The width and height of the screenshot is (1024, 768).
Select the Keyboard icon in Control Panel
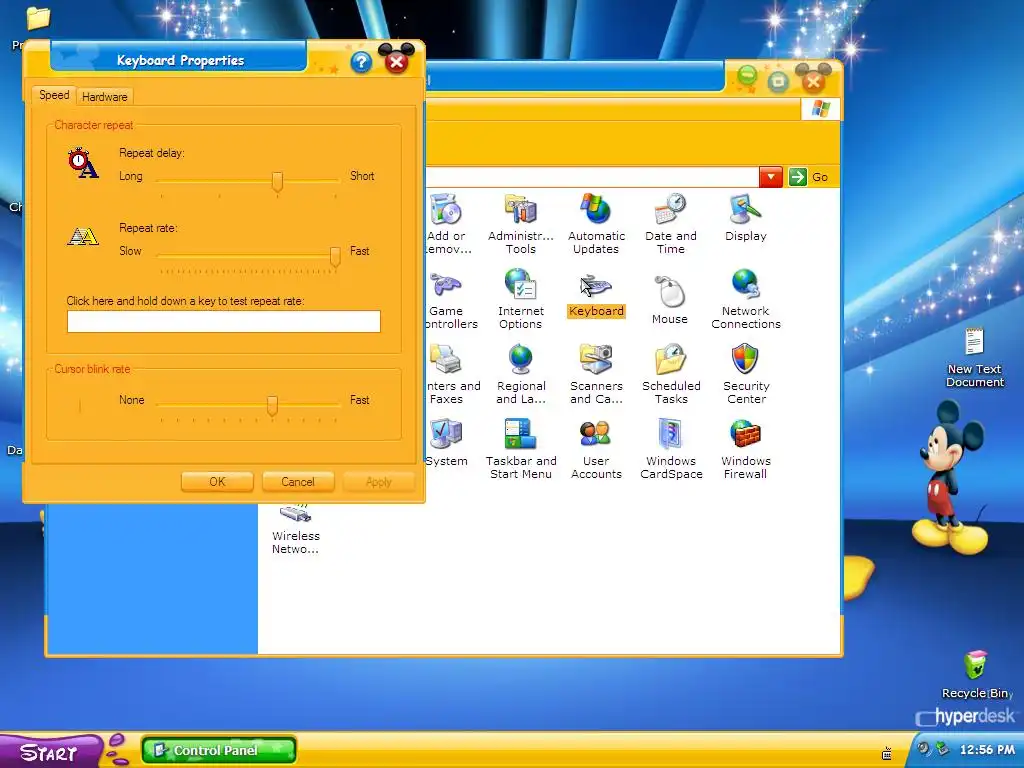point(596,296)
